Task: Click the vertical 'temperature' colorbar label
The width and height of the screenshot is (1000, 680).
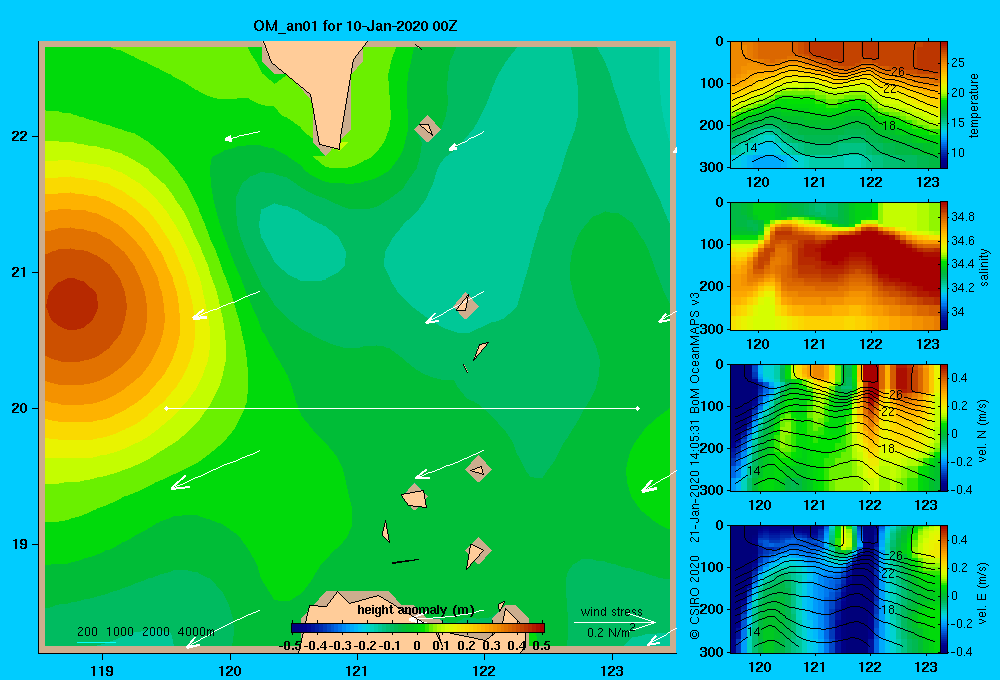Action: (974, 105)
